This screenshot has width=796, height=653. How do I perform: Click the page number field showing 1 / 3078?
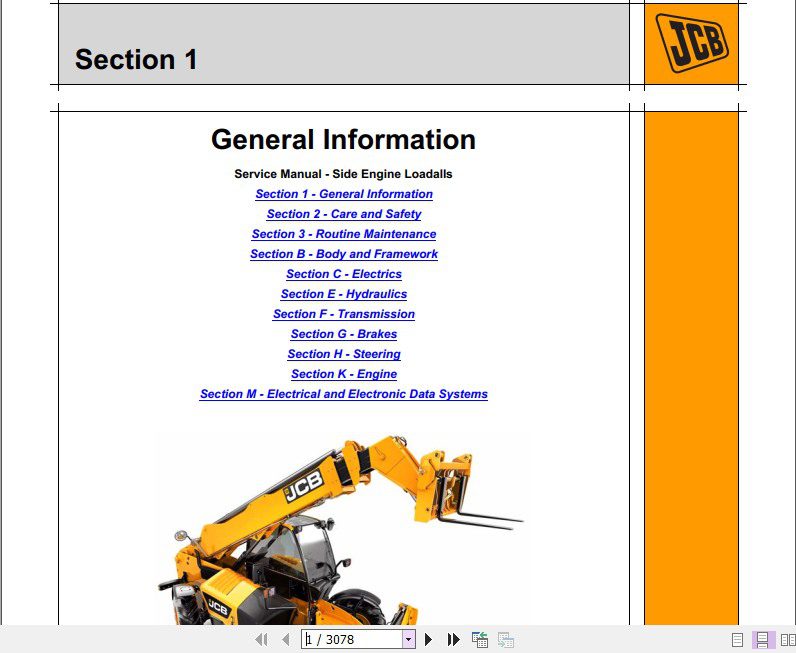pyautogui.click(x=352, y=639)
